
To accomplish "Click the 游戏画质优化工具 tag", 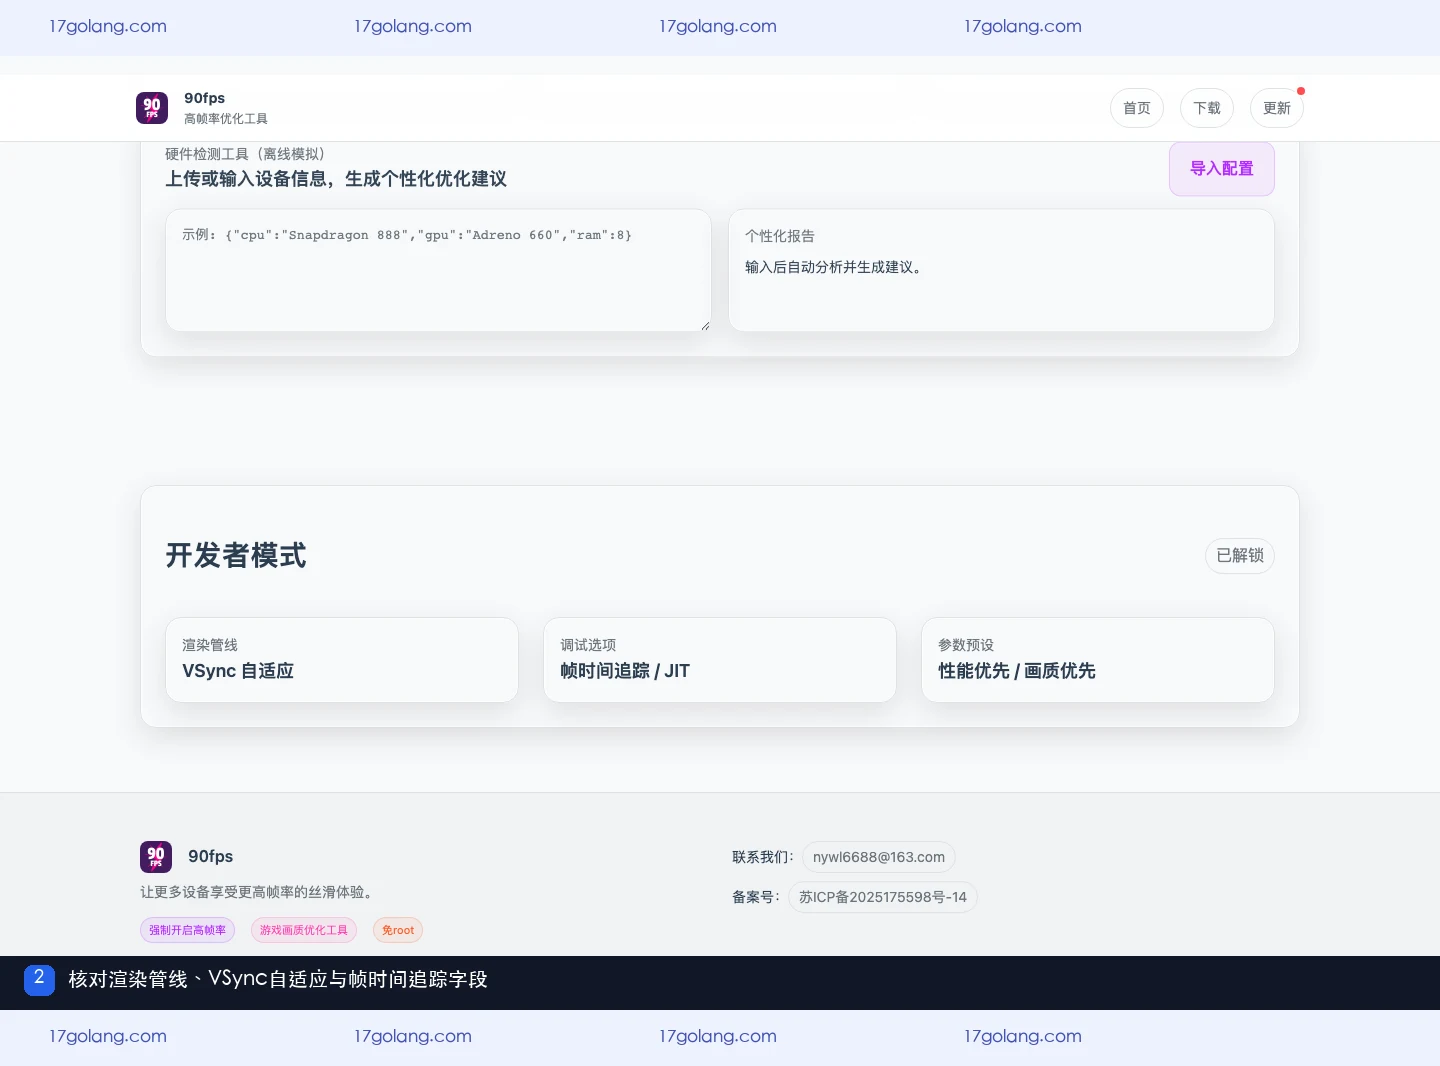I will tap(304, 930).
